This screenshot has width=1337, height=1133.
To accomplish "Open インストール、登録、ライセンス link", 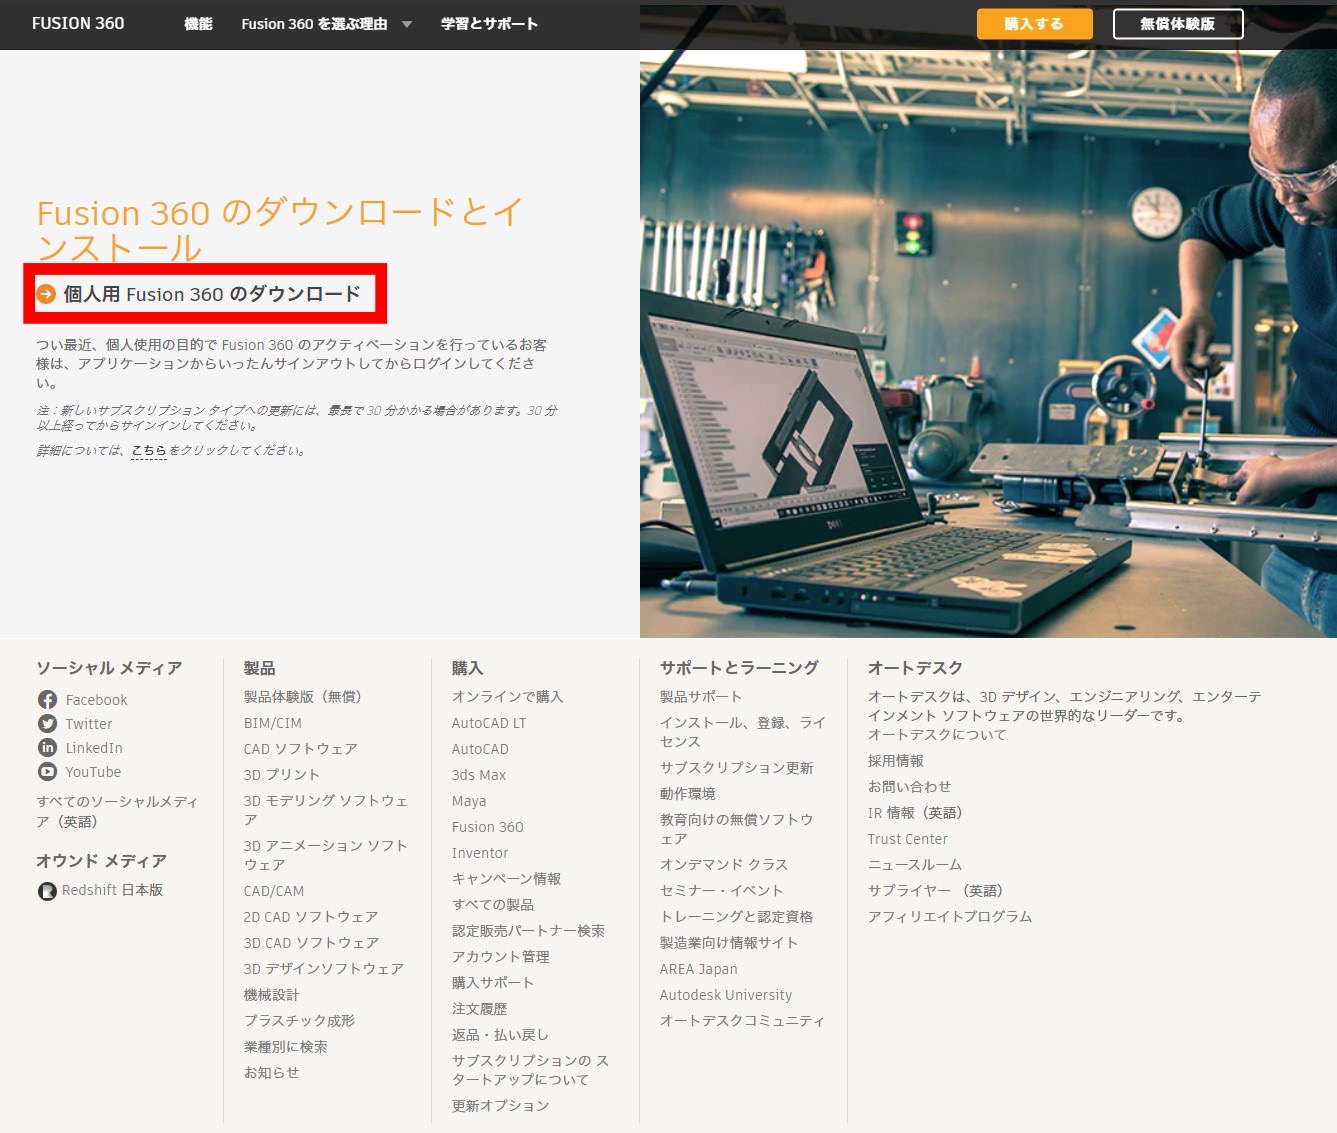I will pos(743,732).
